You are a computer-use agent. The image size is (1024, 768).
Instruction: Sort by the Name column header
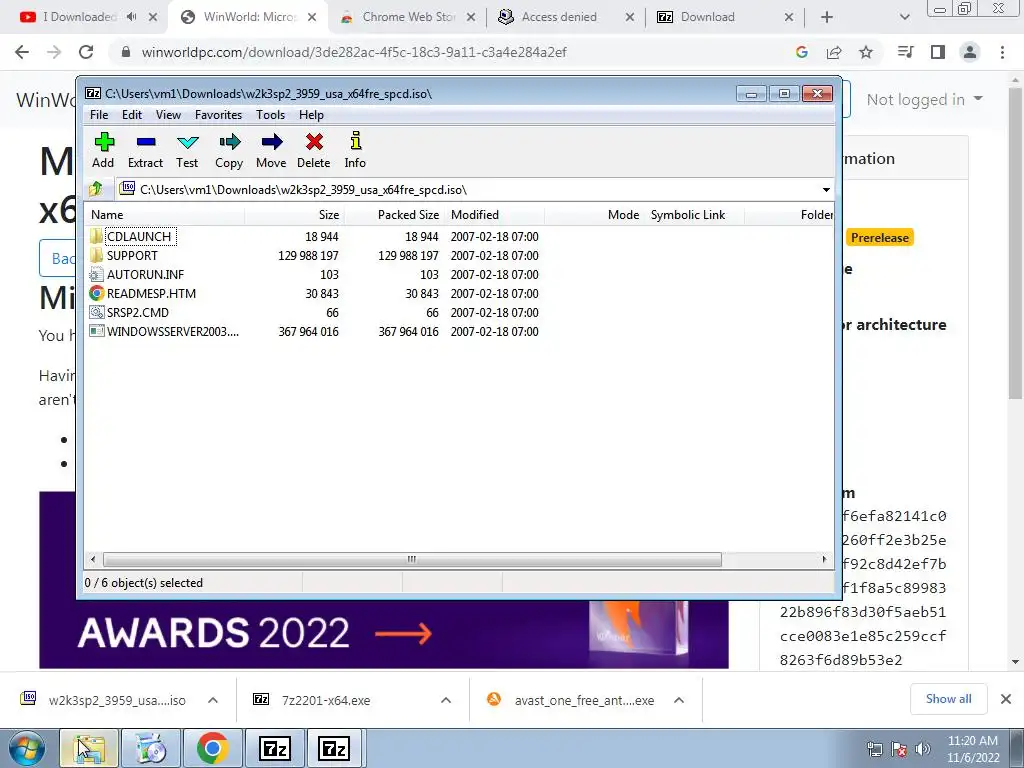165,215
